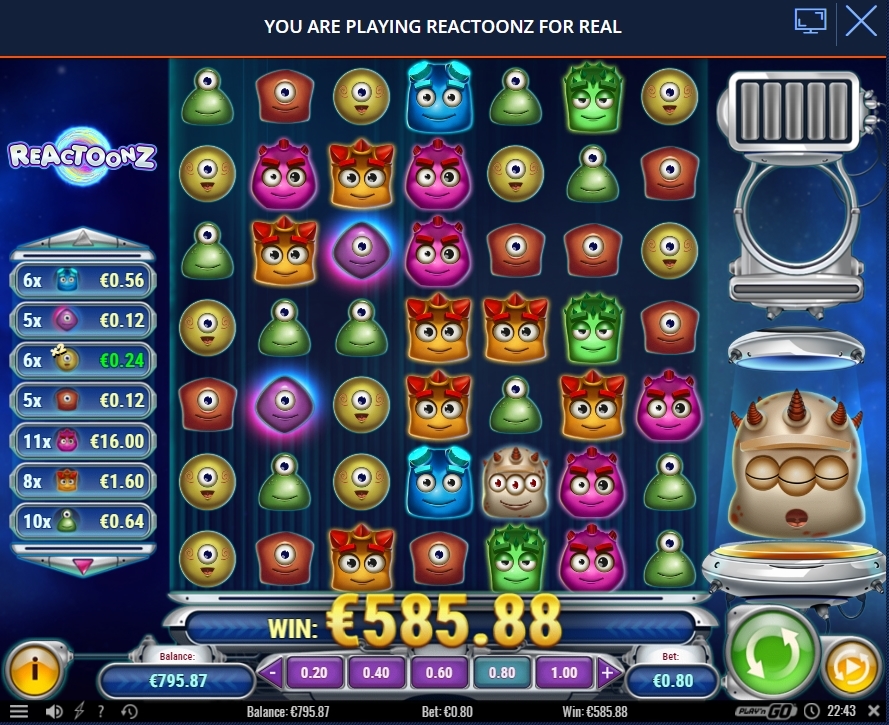Open the yellow info paytable button
Viewport: 889px width, 725px height.
click(35, 671)
